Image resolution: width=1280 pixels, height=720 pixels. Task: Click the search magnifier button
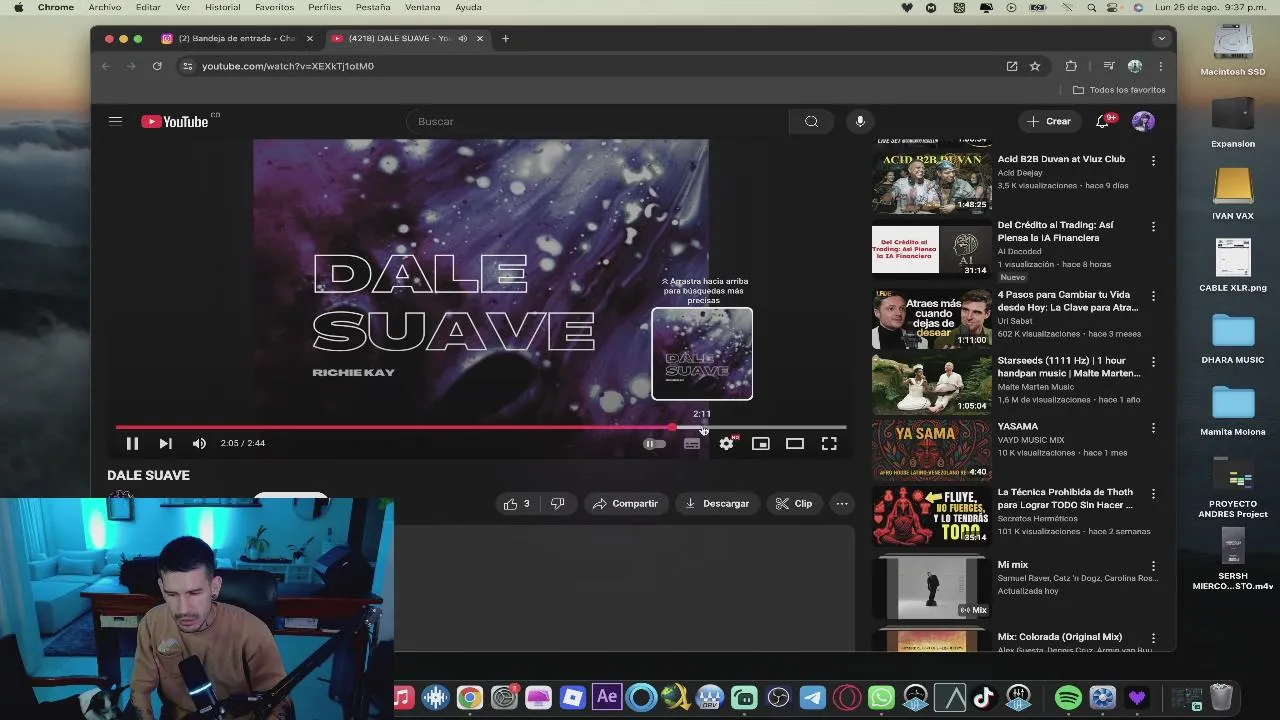coord(812,121)
